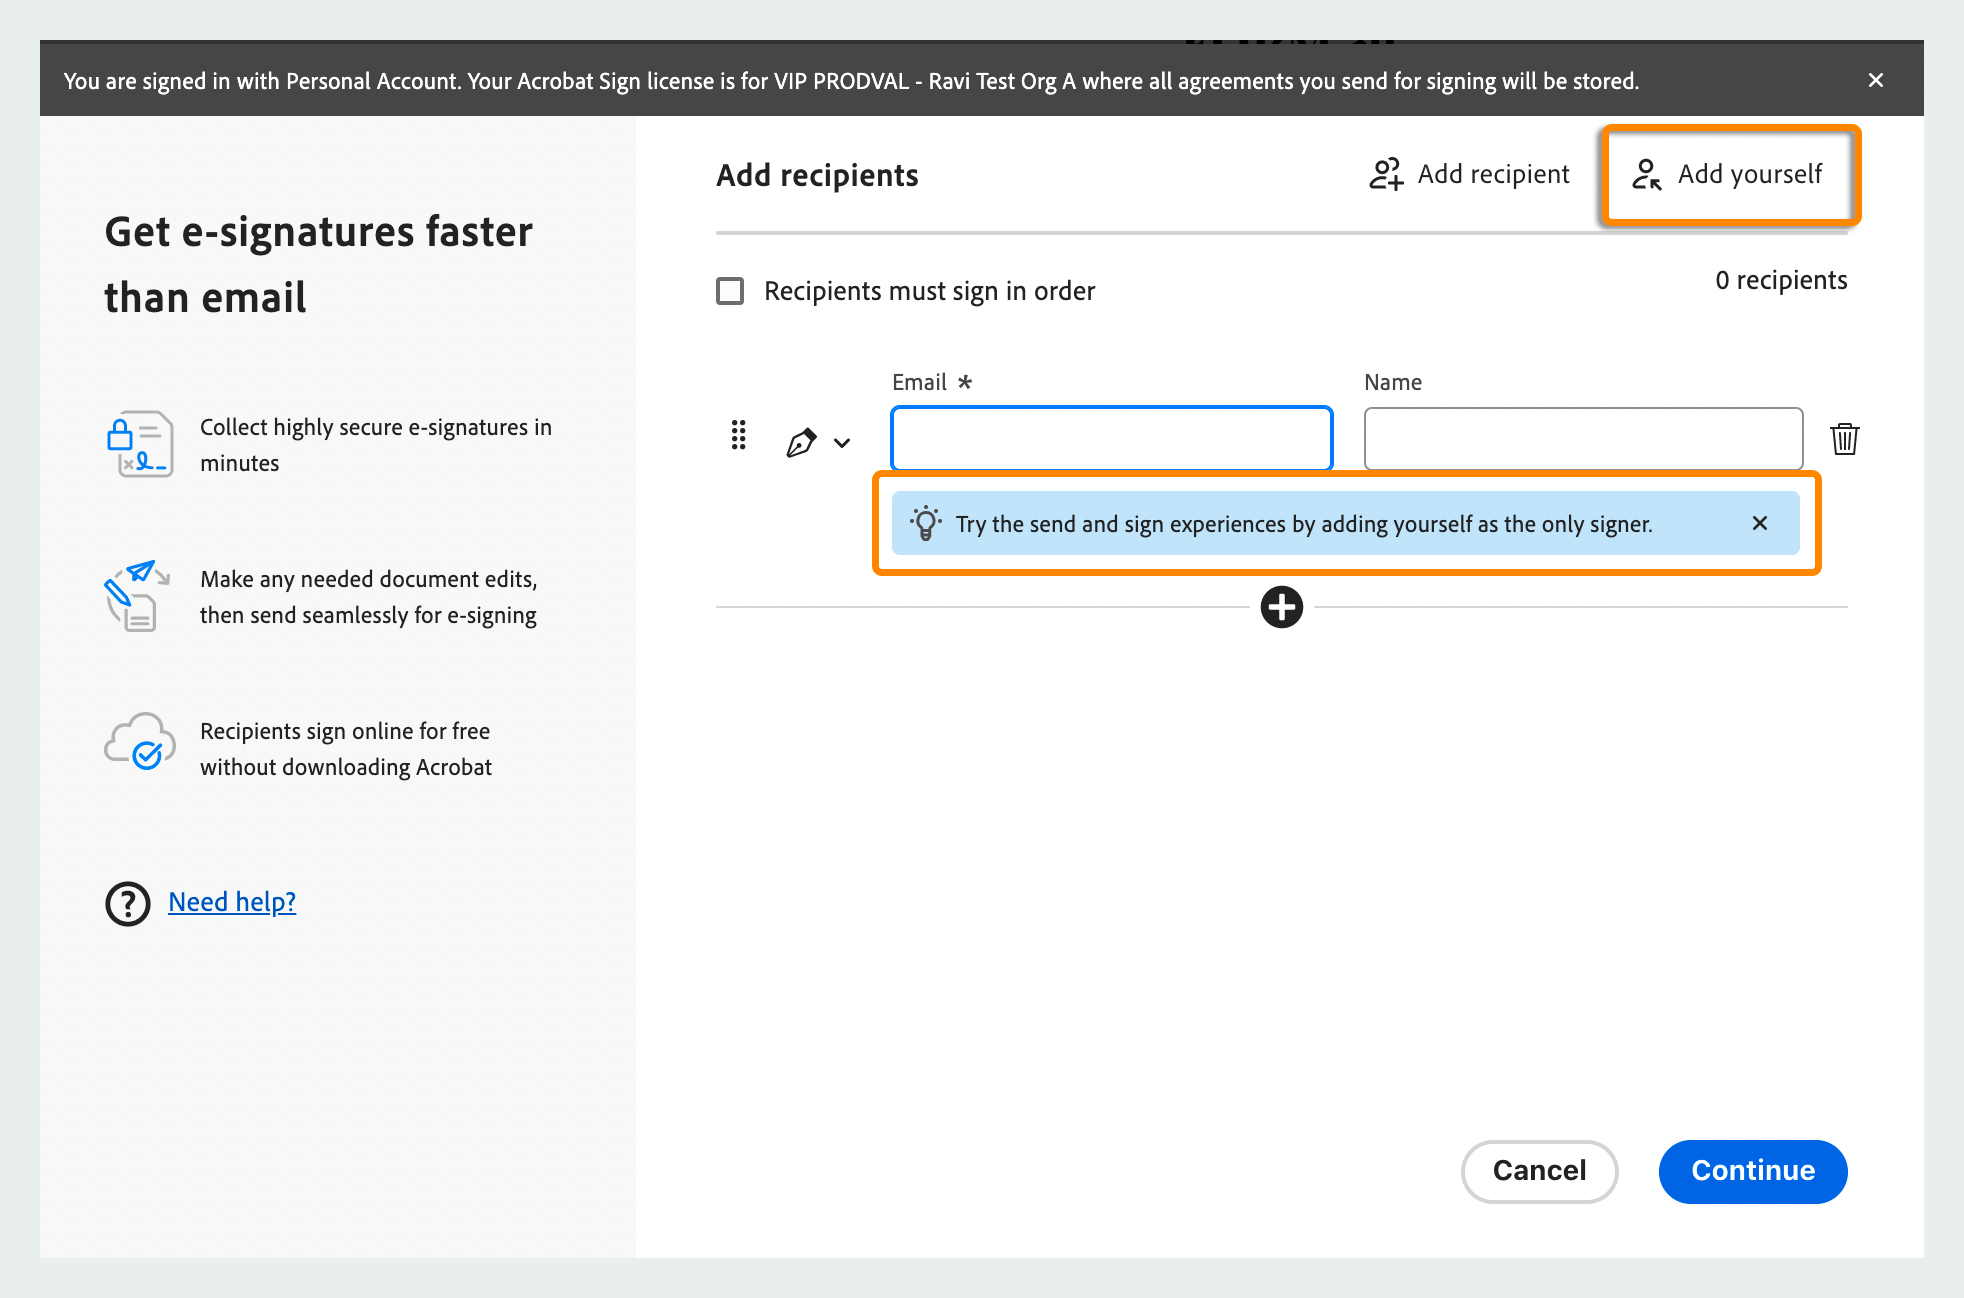The image size is (1964, 1298).
Task: Focus the Email input field
Action: [1111, 438]
